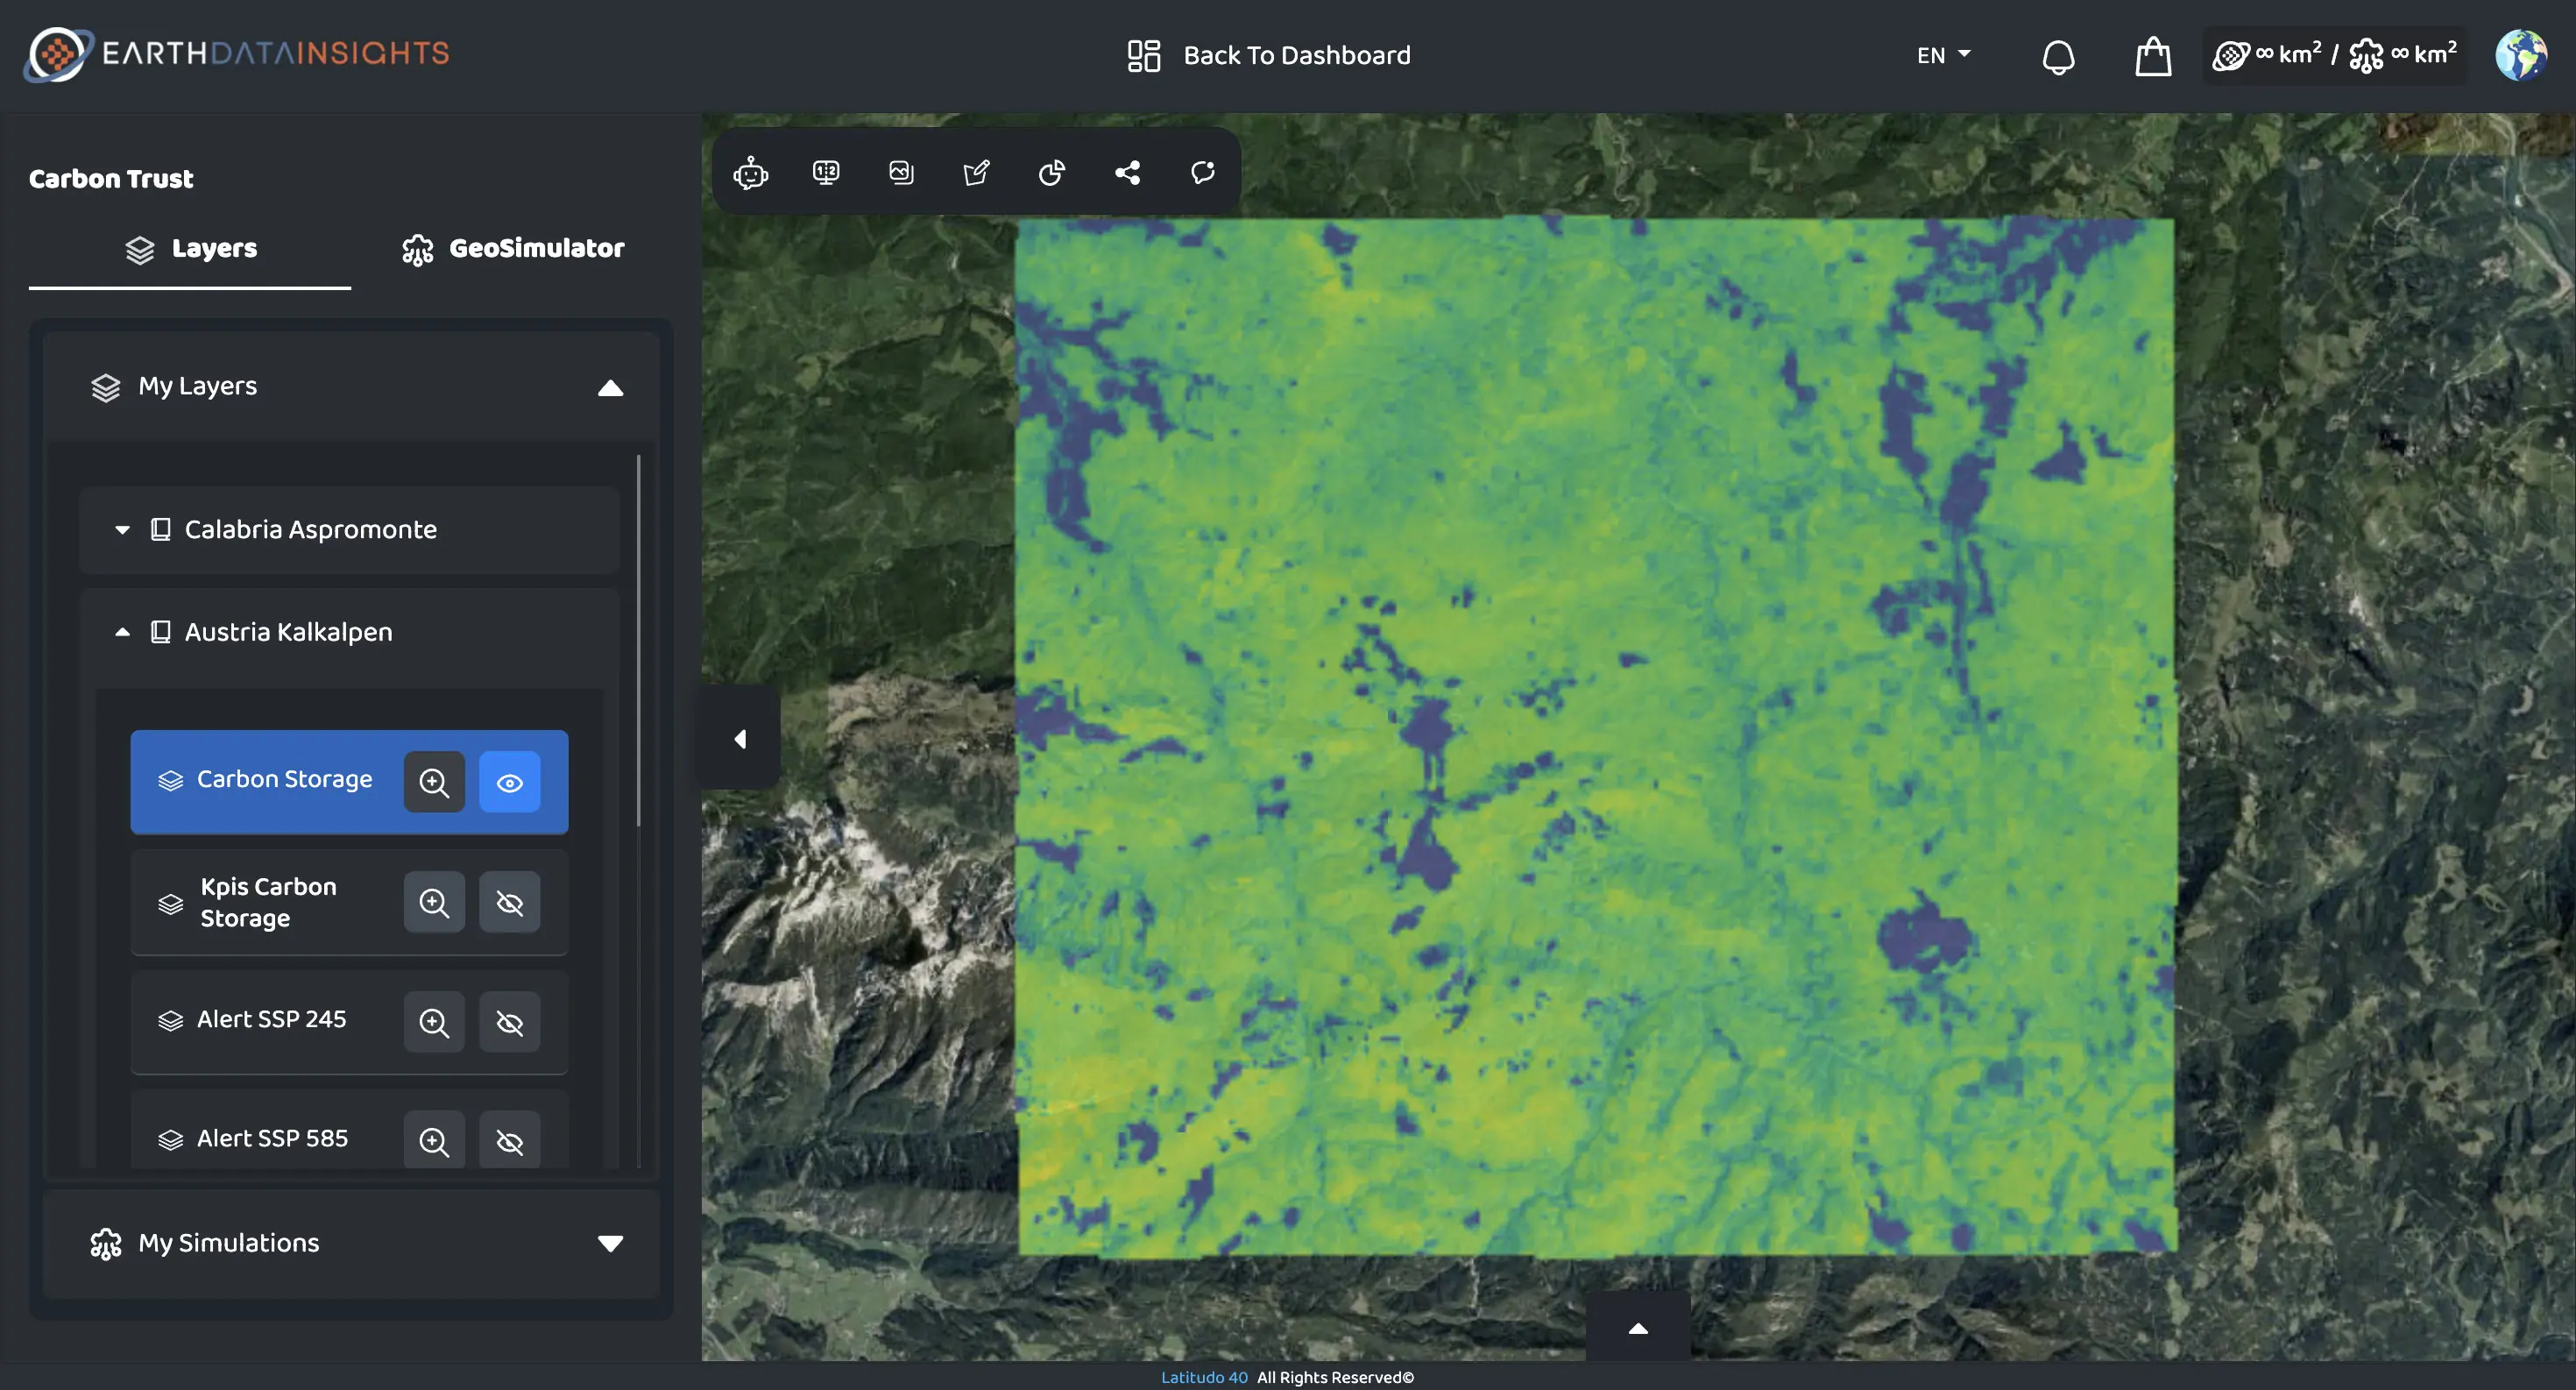Viewport: 2576px width, 1390px height.
Task: Expand the Calabria Aspromonte group
Action: point(122,530)
